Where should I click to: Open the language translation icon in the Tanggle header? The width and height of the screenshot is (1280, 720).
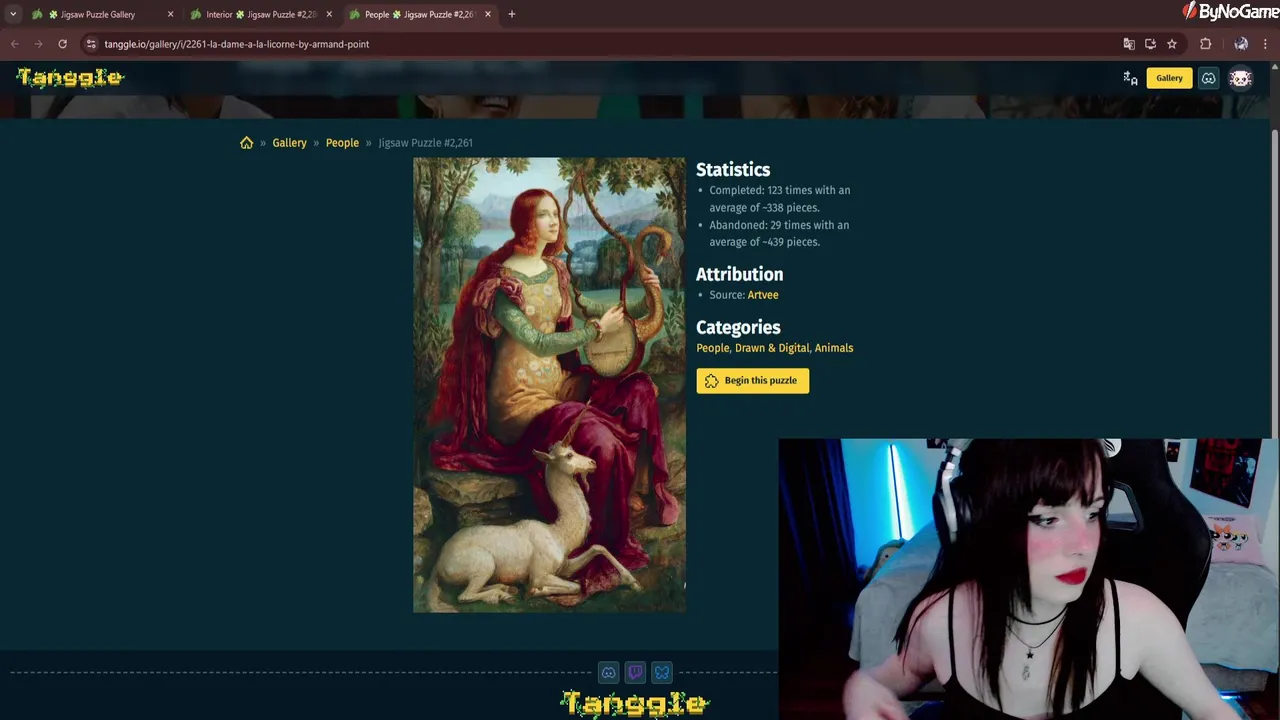(1130, 78)
